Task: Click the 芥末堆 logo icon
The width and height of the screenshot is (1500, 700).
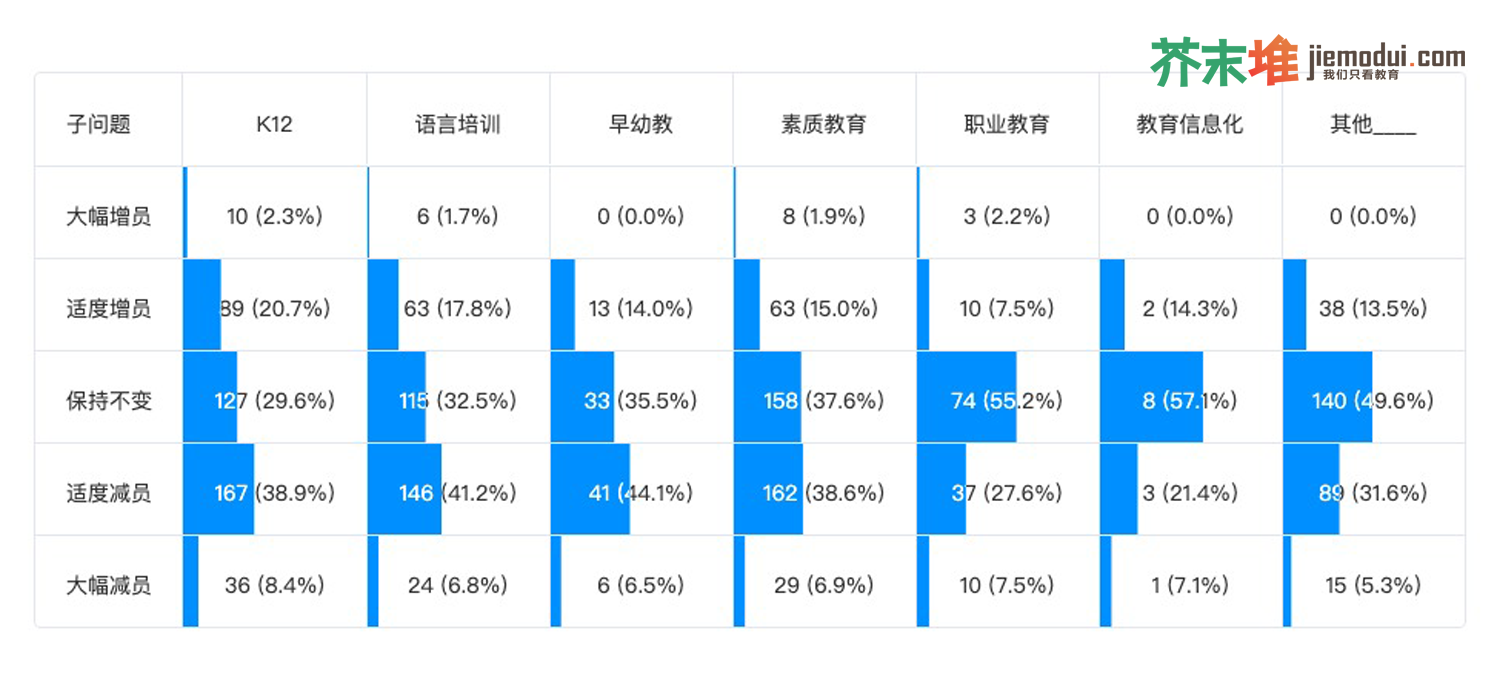Action: point(1223,62)
